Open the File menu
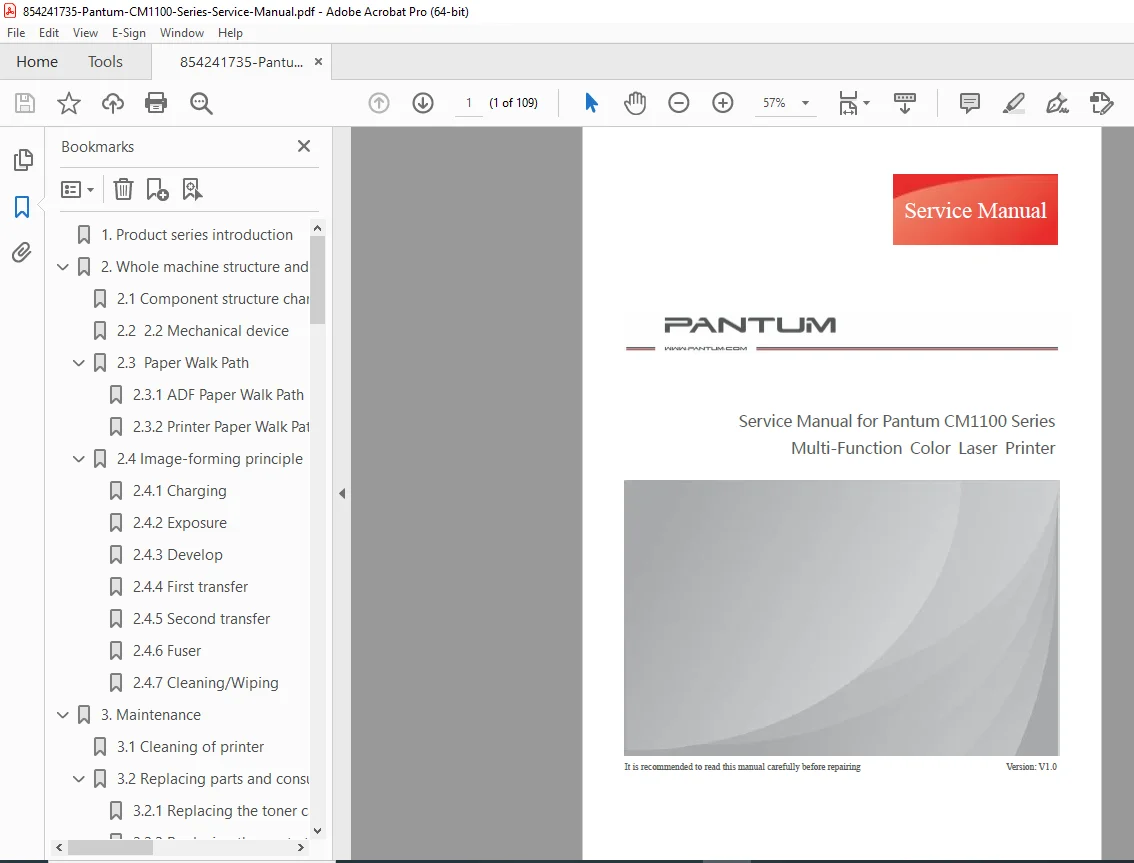 pos(16,33)
